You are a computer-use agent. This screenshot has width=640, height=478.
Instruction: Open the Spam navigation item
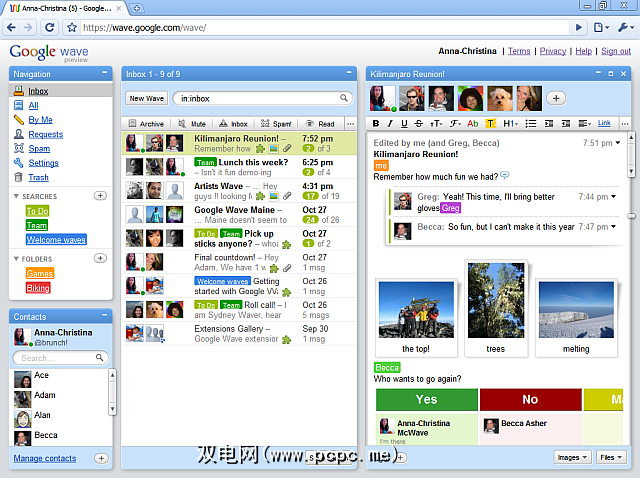[x=39, y=149]
